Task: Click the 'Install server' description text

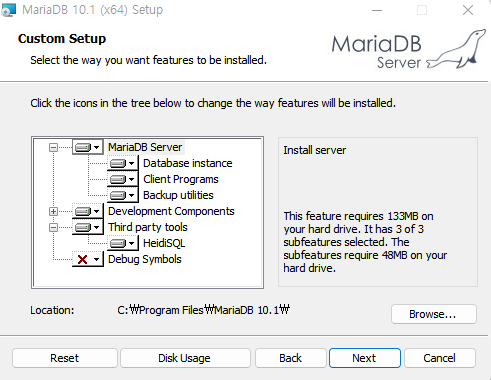Action: pyautogui.click(x=315, y=150)
